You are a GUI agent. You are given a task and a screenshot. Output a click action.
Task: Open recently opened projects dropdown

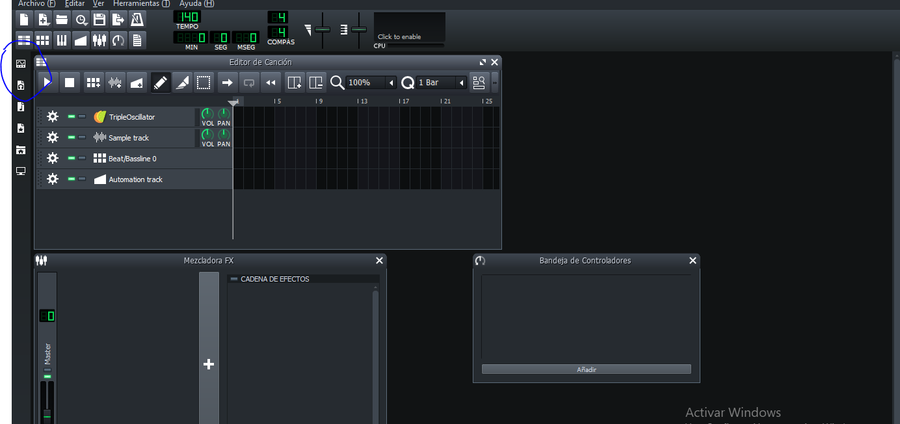[x=81, y=20]
